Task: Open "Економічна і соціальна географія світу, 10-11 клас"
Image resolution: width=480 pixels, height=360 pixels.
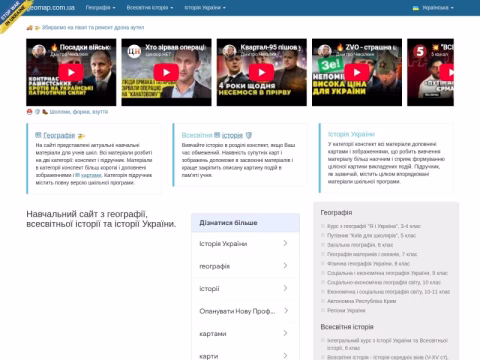Action: pos(388,291)
